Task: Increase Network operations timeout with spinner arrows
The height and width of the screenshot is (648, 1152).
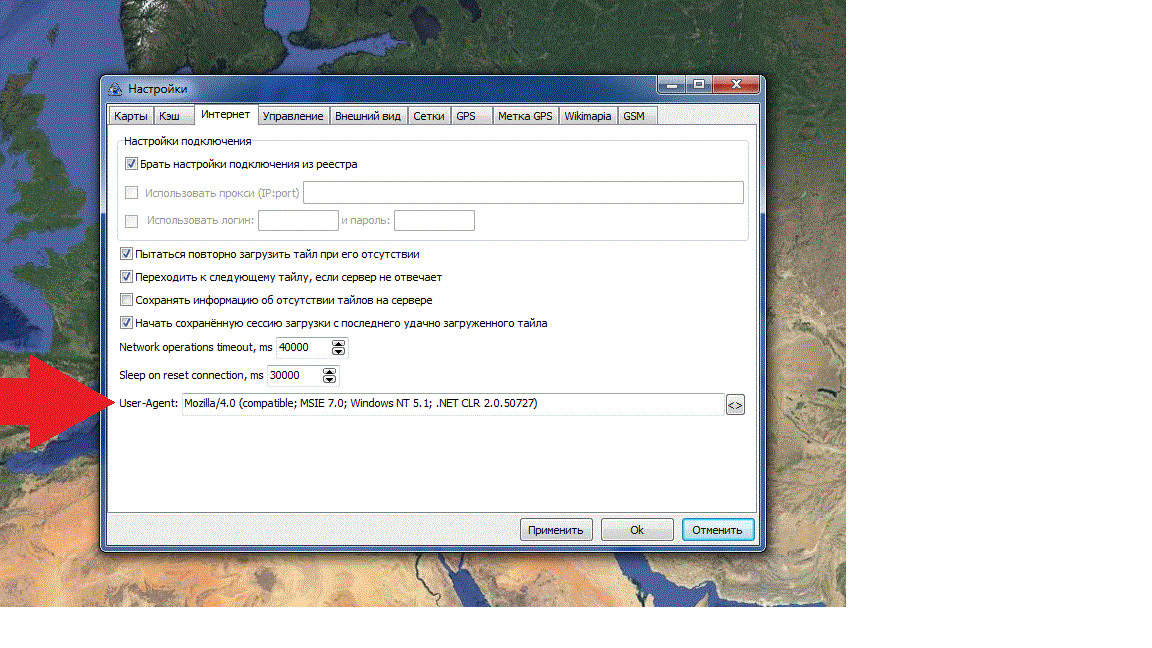Action: 338,344
